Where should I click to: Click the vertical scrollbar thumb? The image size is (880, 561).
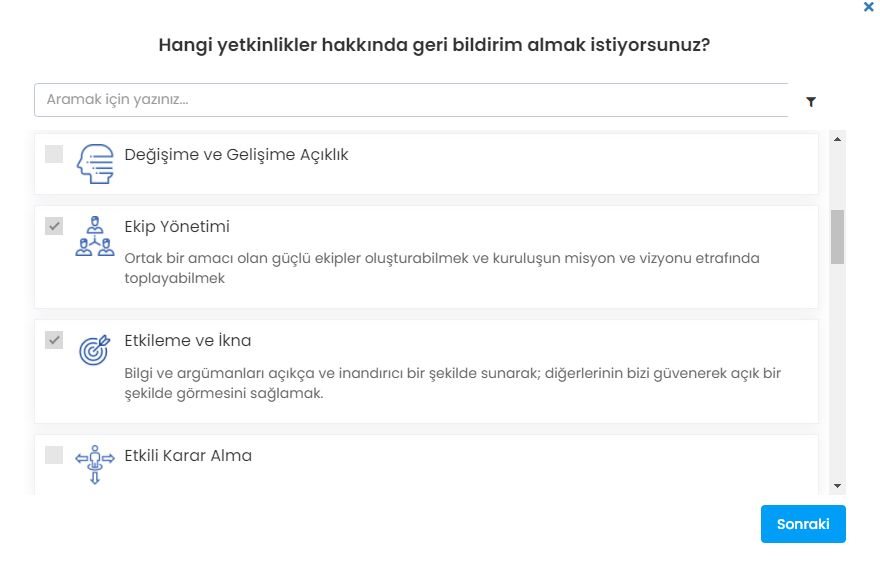point(837,236)
